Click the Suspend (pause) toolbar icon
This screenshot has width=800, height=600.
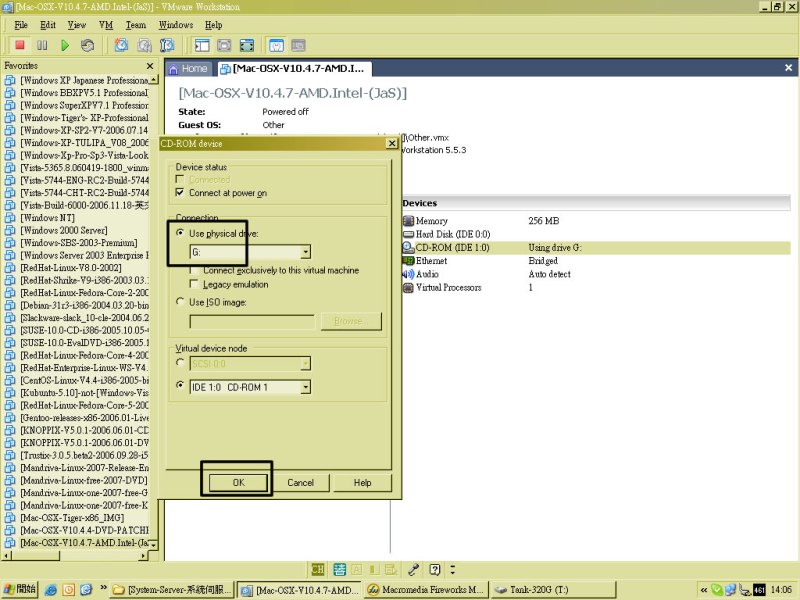42,45
